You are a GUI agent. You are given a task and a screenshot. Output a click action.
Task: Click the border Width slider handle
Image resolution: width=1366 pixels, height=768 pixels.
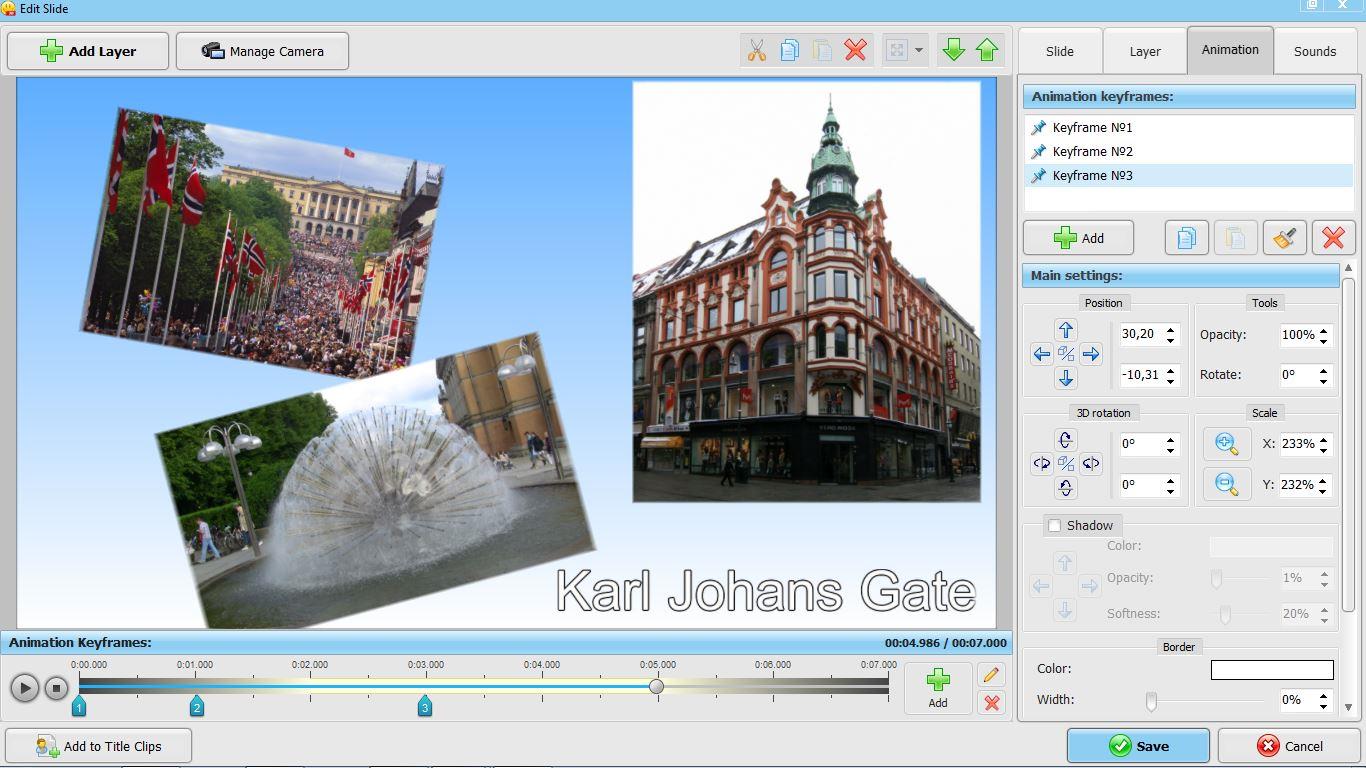coord(1151,702)
